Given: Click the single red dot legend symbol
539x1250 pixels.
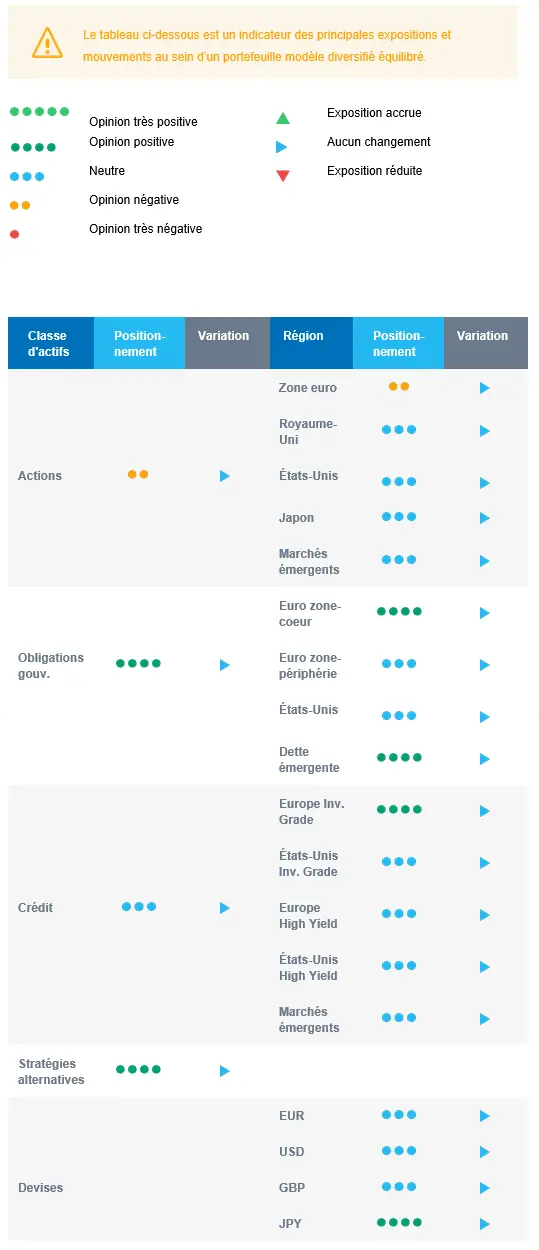Looking at the screenshot, I should [15, 234].
